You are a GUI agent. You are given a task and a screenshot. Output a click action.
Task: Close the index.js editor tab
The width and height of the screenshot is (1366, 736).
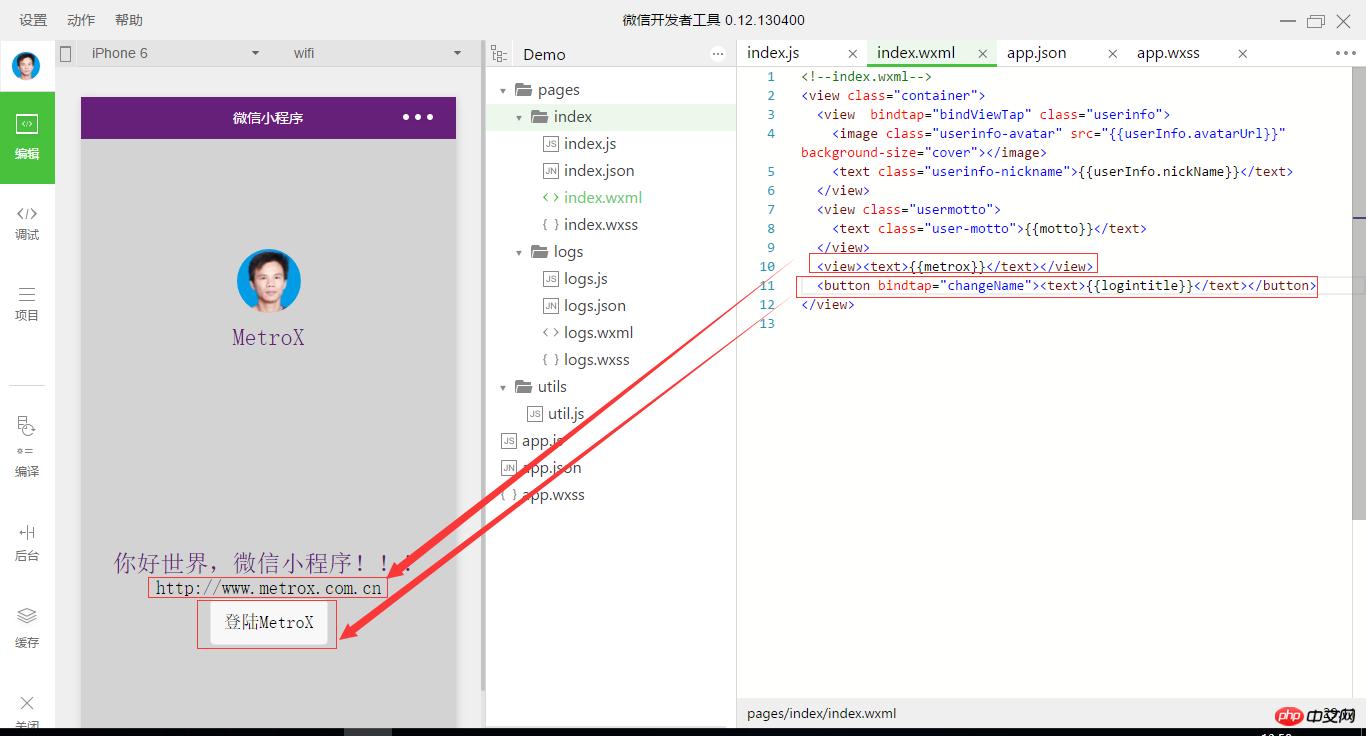852,54
